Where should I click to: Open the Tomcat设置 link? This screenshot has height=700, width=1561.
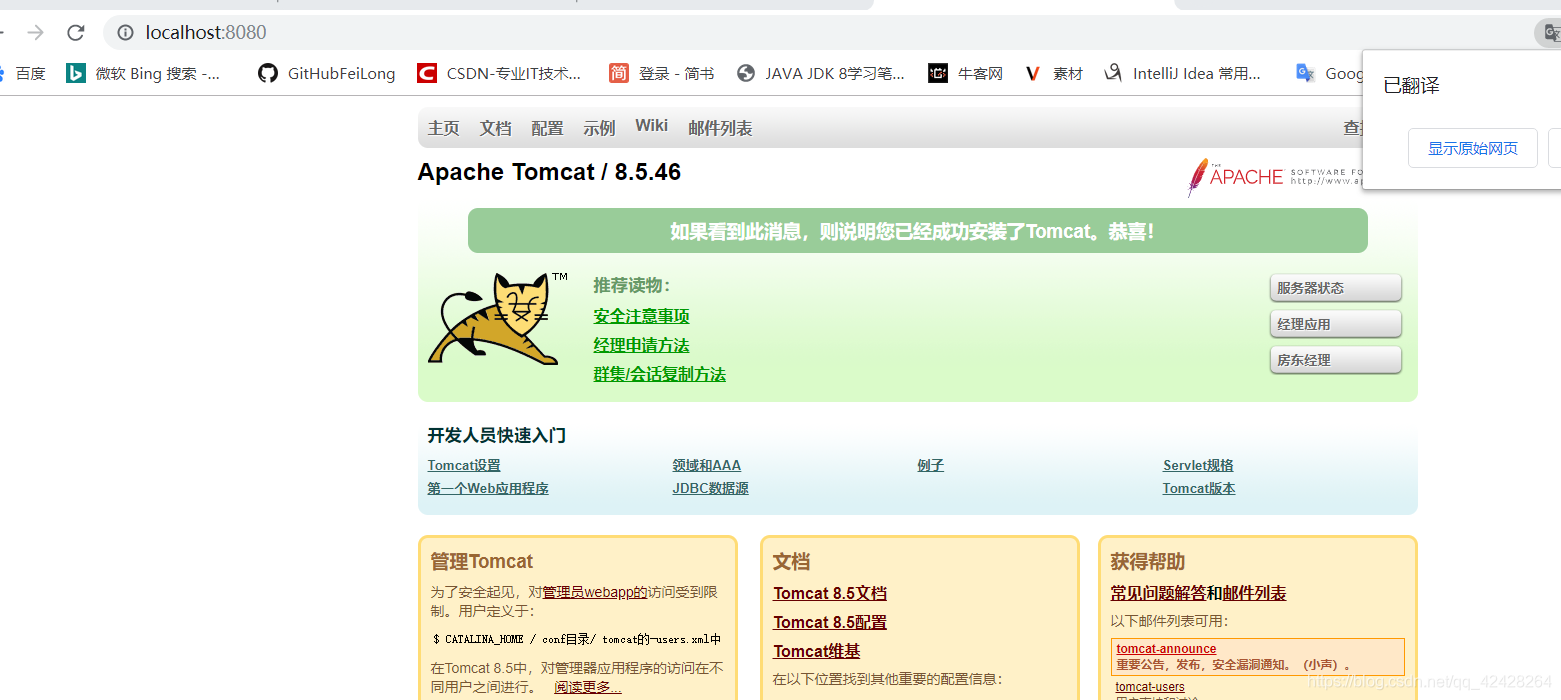(464, 465)
